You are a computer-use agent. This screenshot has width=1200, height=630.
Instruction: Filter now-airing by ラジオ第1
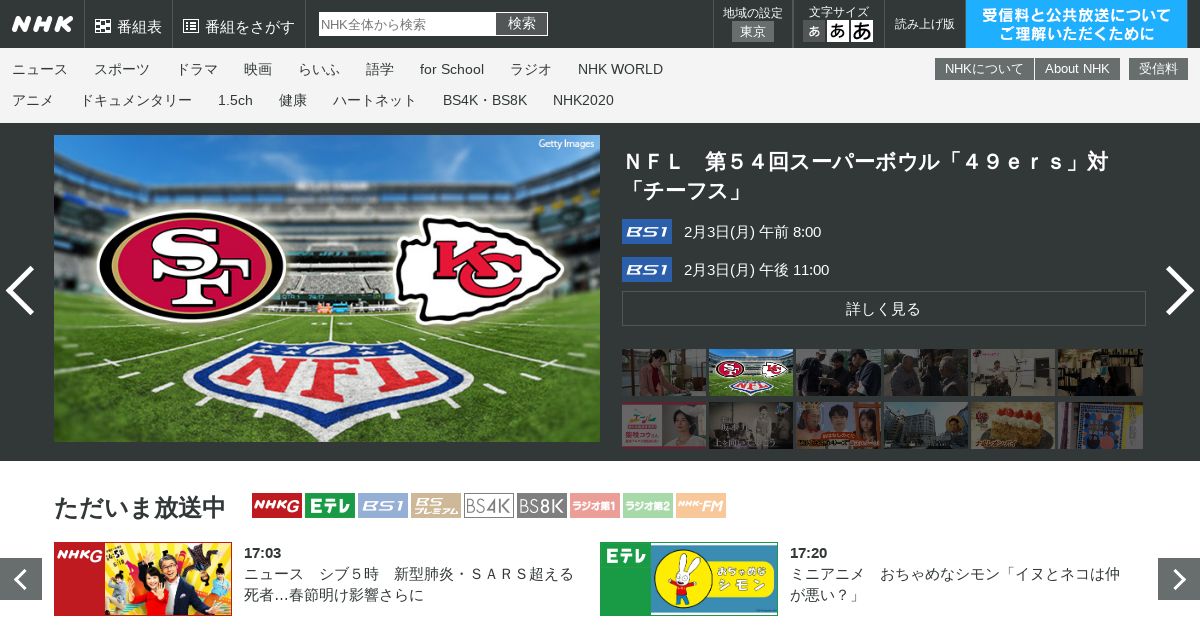point(595,506)
